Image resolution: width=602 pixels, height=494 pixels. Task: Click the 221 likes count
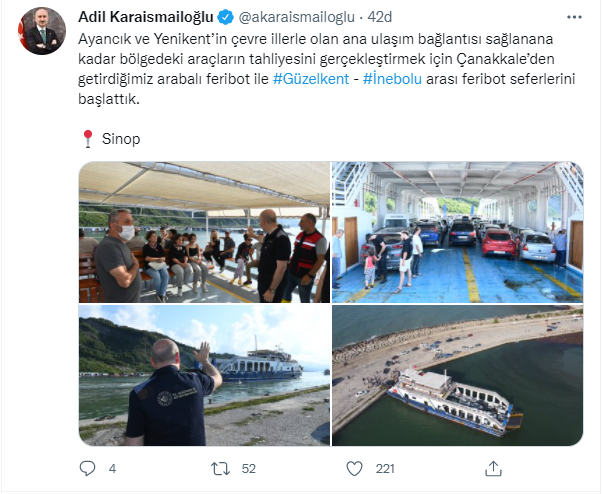click(385, 469)
